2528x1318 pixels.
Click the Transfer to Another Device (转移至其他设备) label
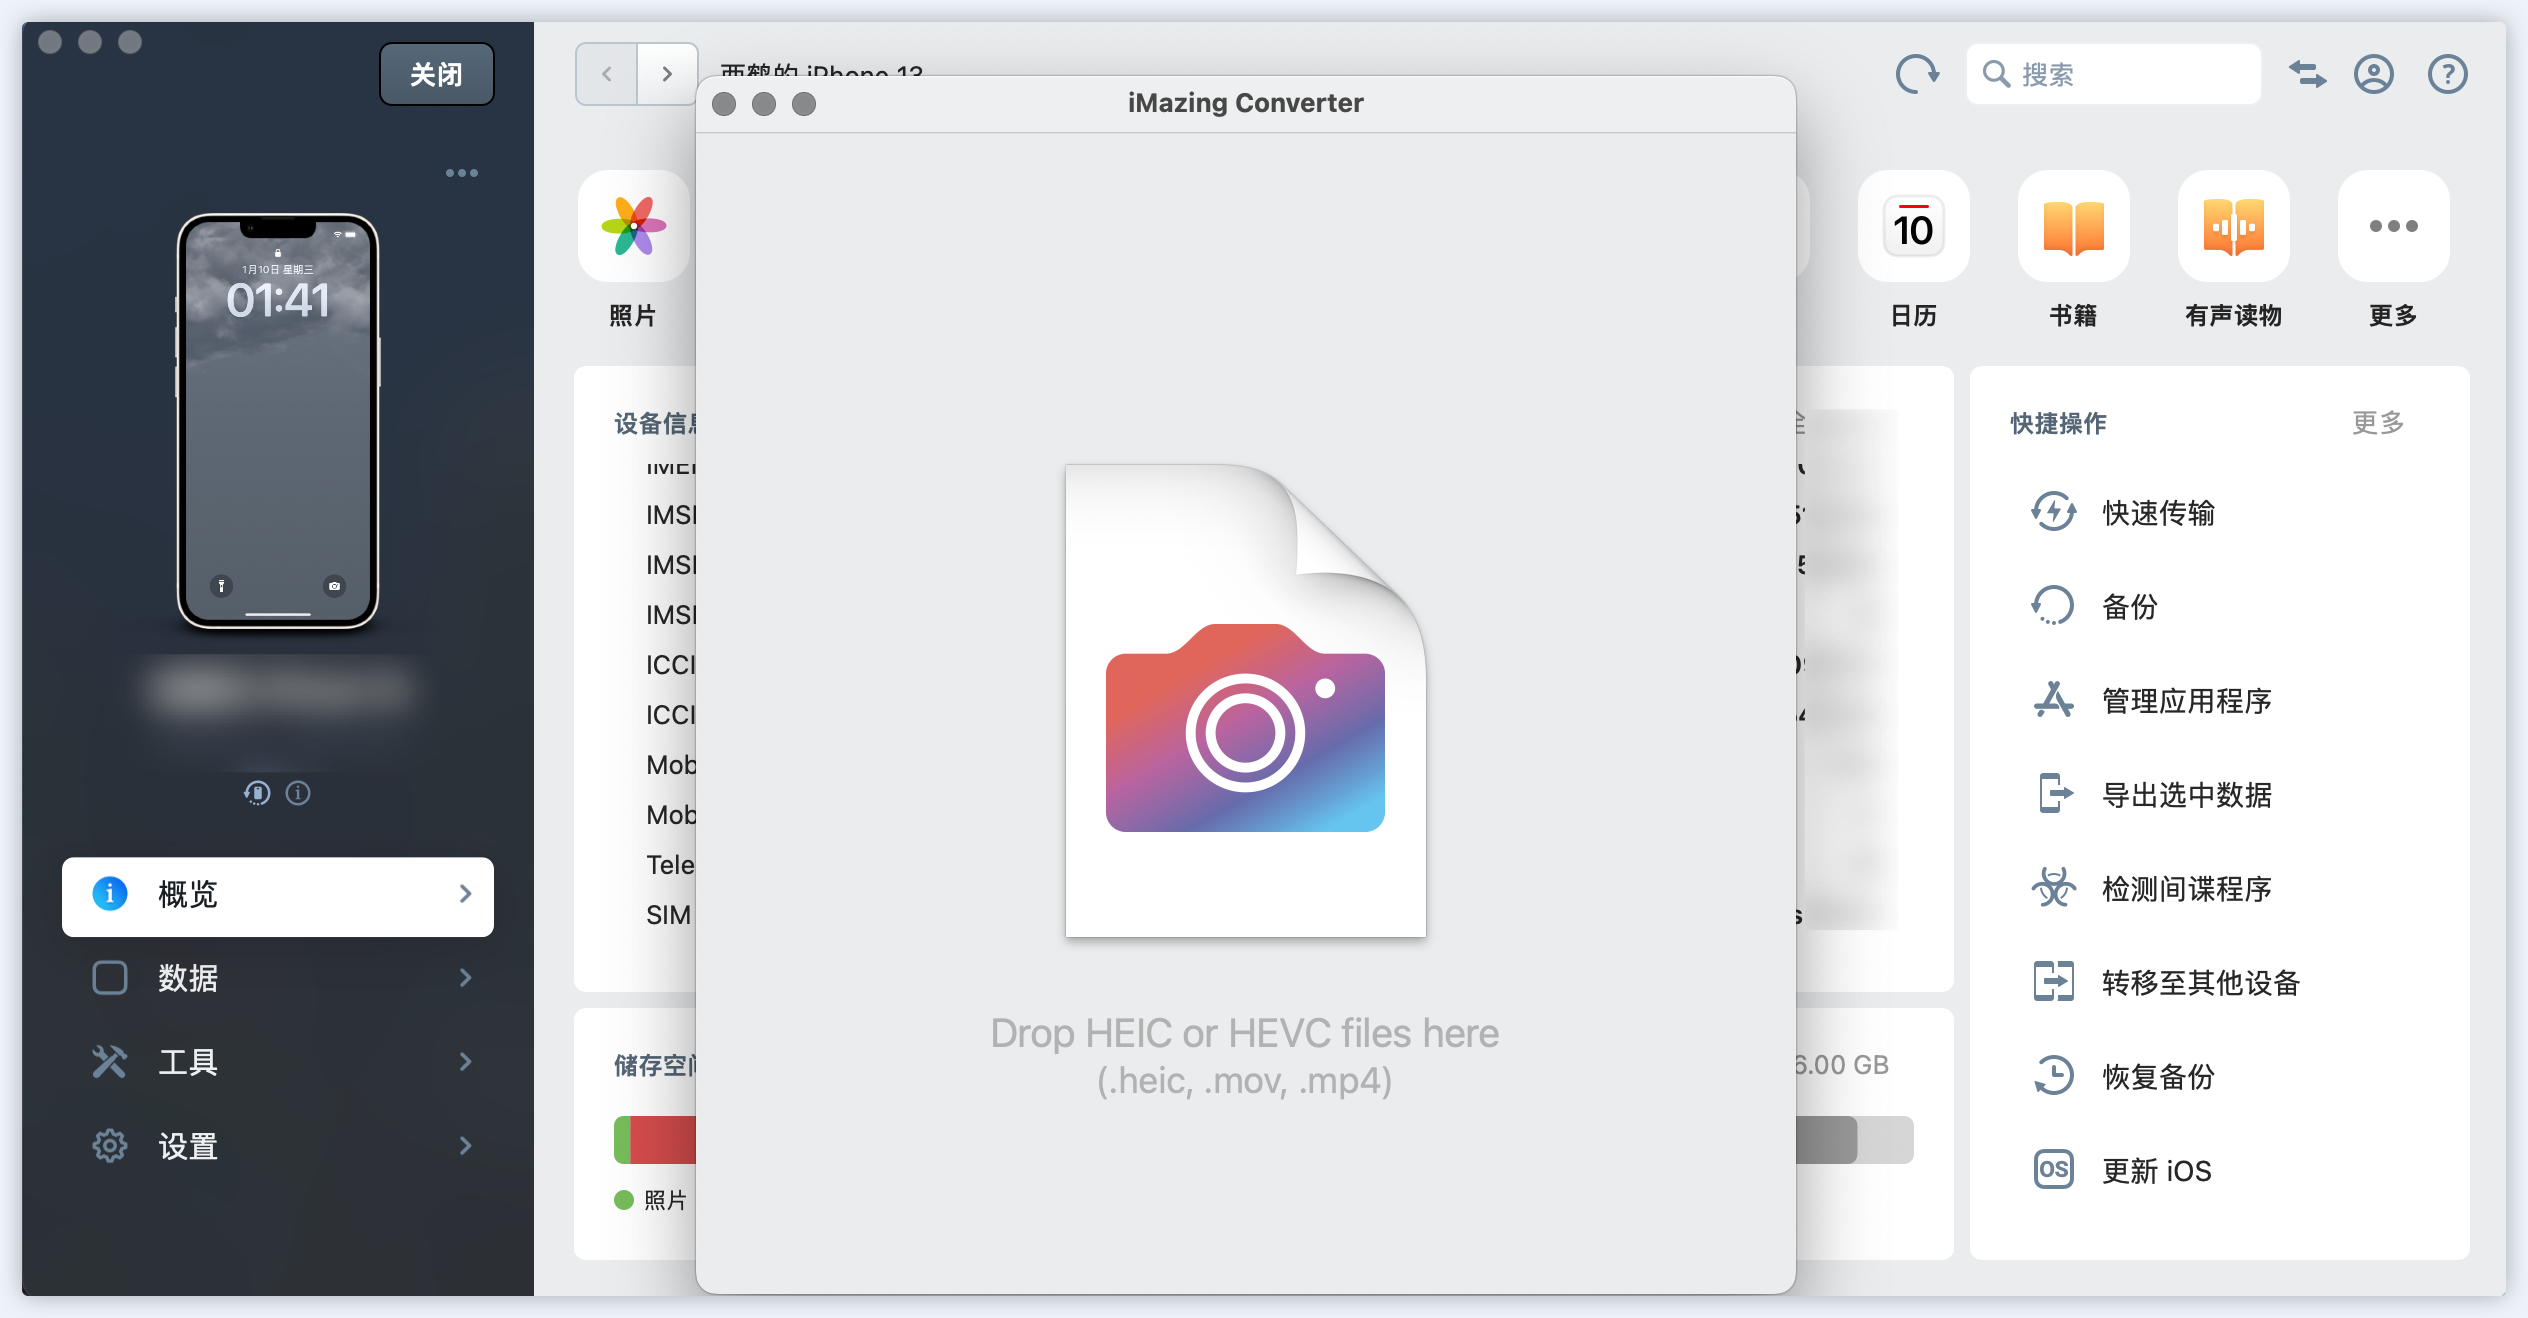pyautogui.click(x=2201, y=983)
